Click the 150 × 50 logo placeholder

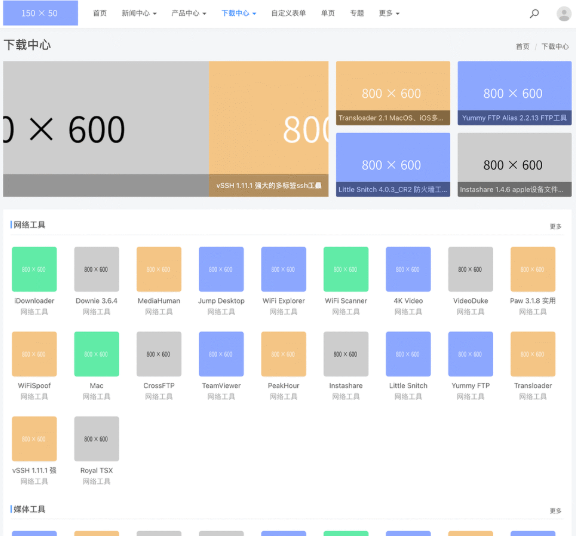(x=40, y=13)
